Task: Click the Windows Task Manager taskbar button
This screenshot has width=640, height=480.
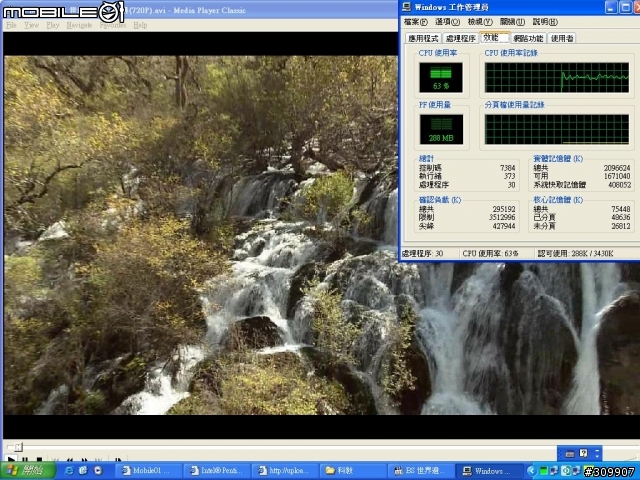Action: click(489, 471)
